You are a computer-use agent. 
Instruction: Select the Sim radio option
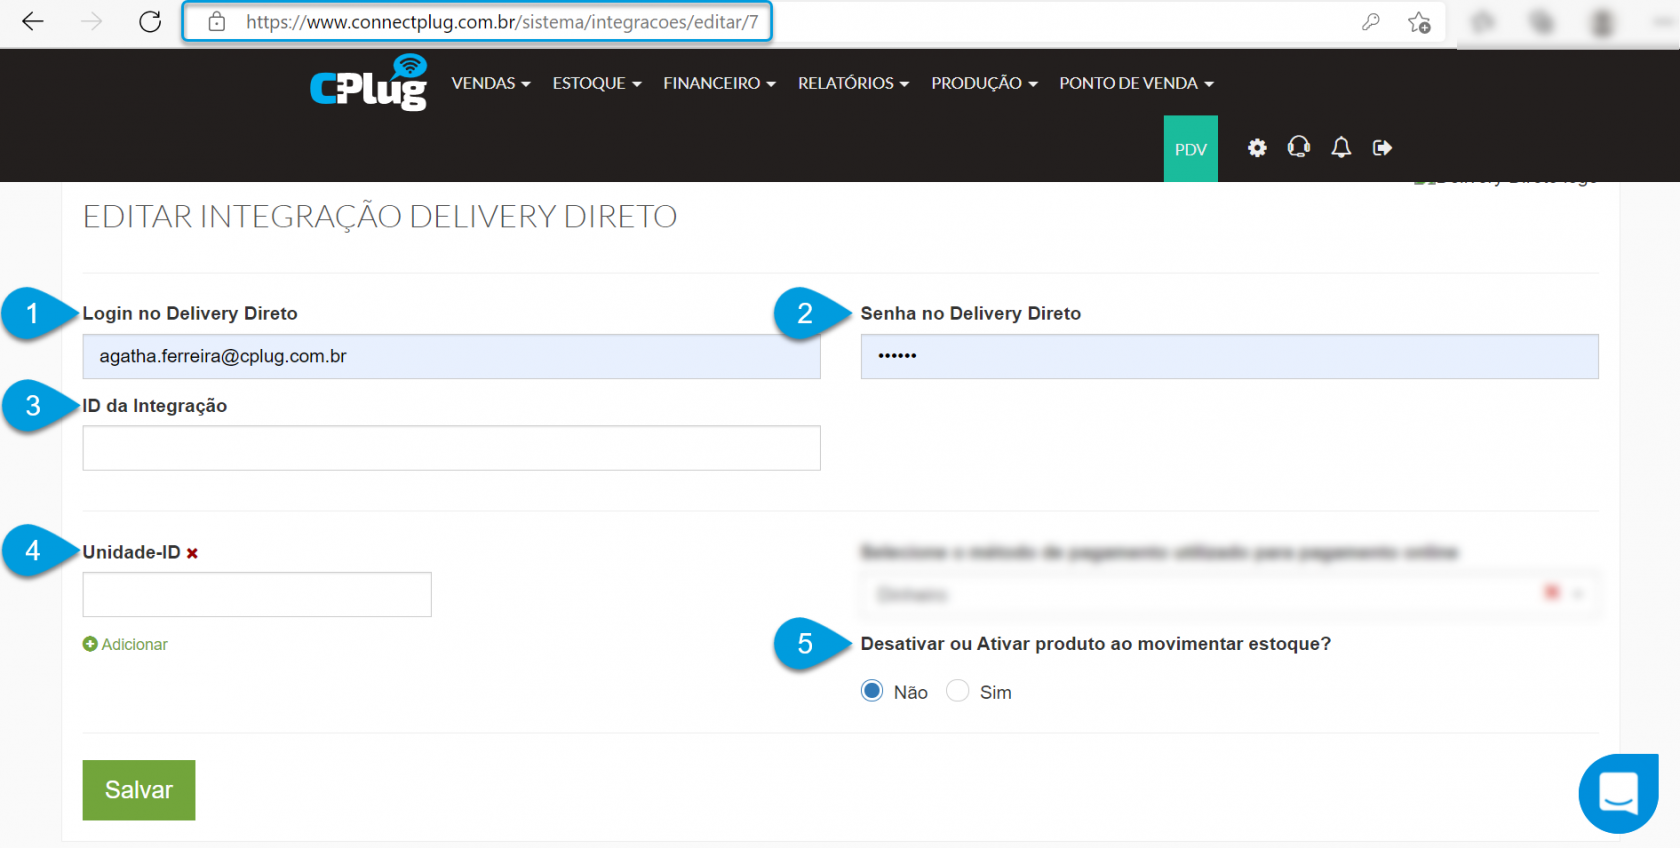(x=957, y=691)
